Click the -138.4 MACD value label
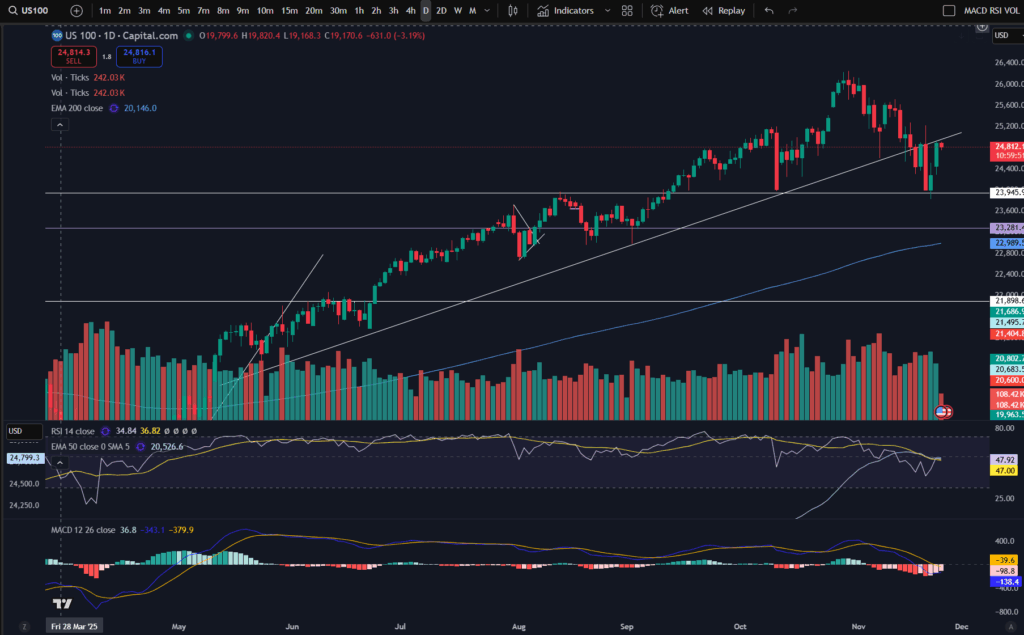The height and width of the screenshot is (635, 1024). pos(1006,581)
